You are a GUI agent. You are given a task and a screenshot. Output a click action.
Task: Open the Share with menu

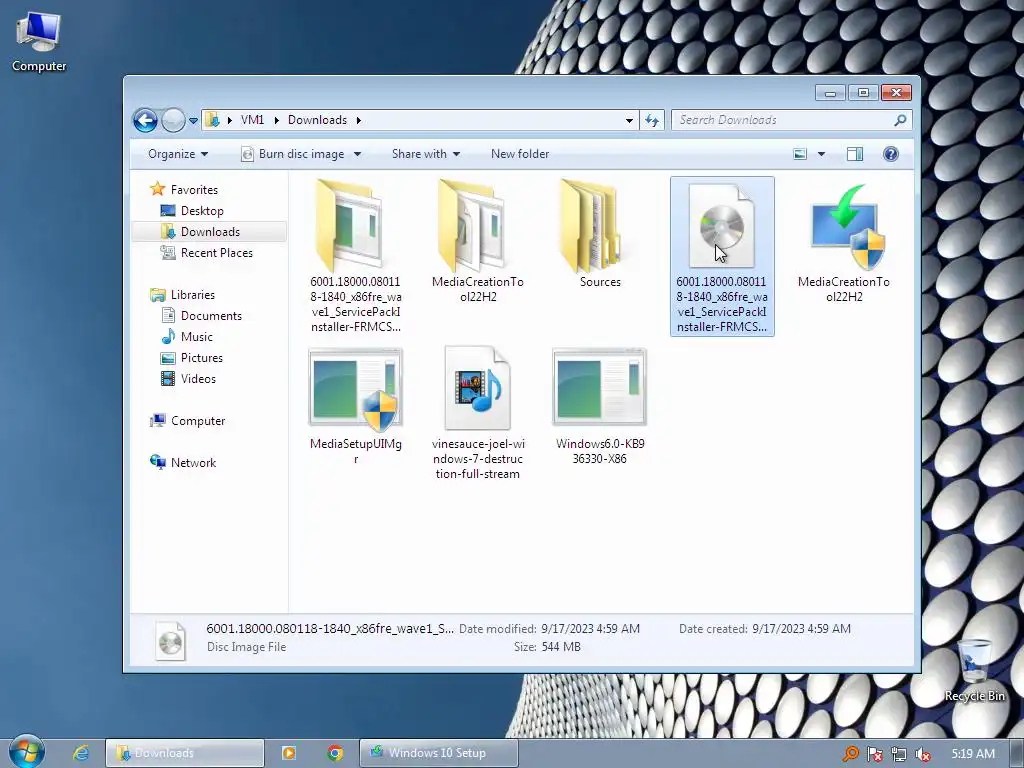[426, 154]
